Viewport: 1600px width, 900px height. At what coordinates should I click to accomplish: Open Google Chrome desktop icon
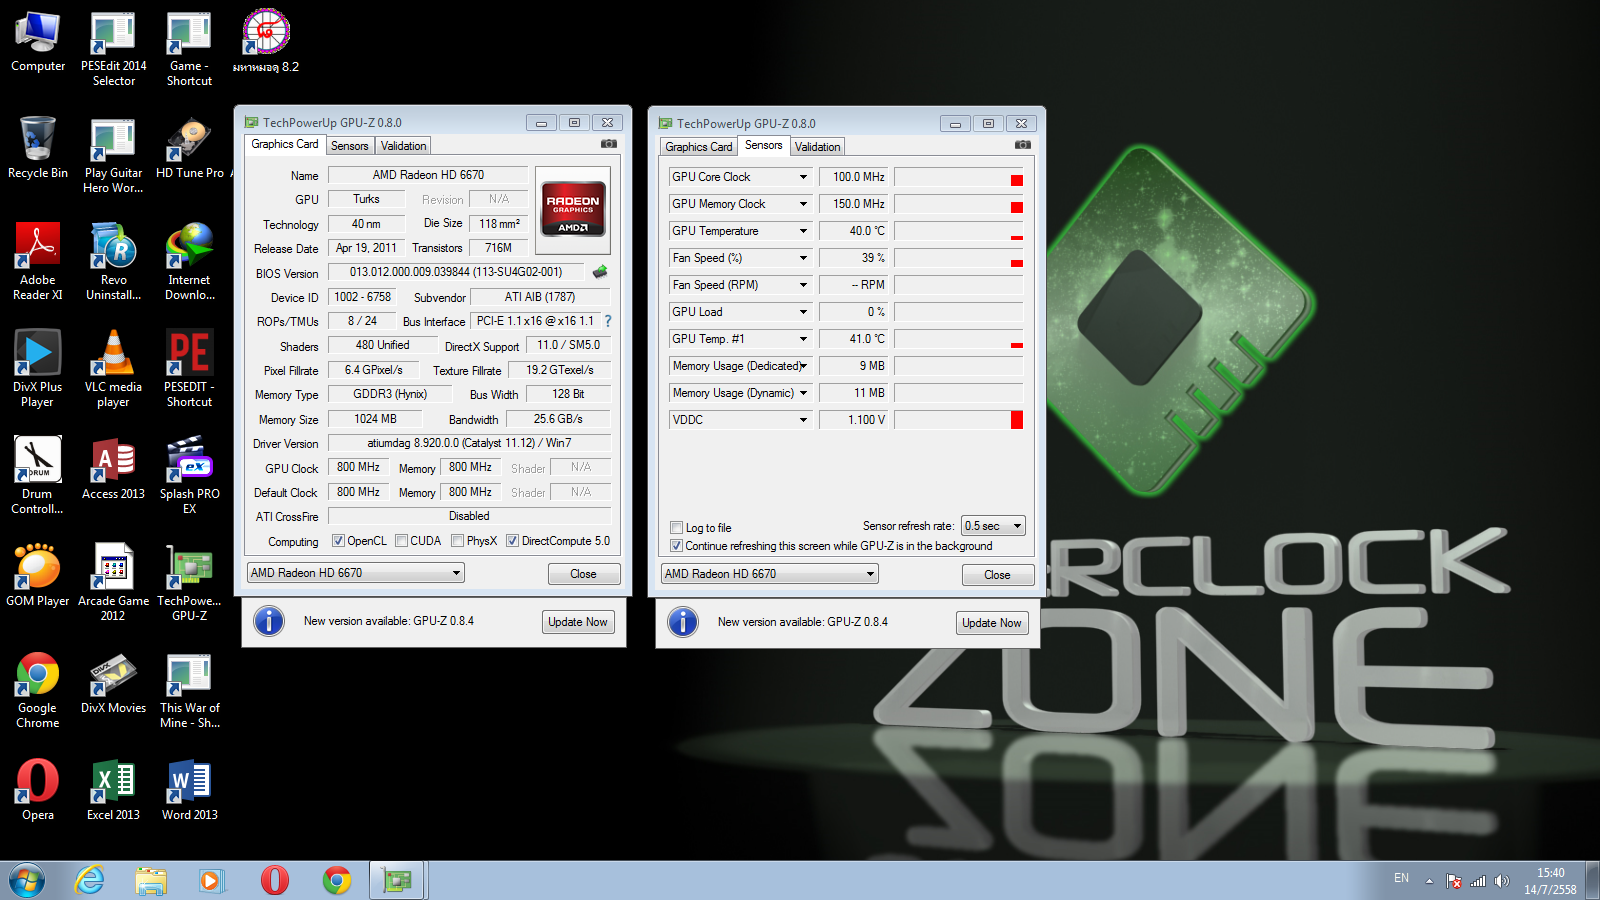coord(38,690)
